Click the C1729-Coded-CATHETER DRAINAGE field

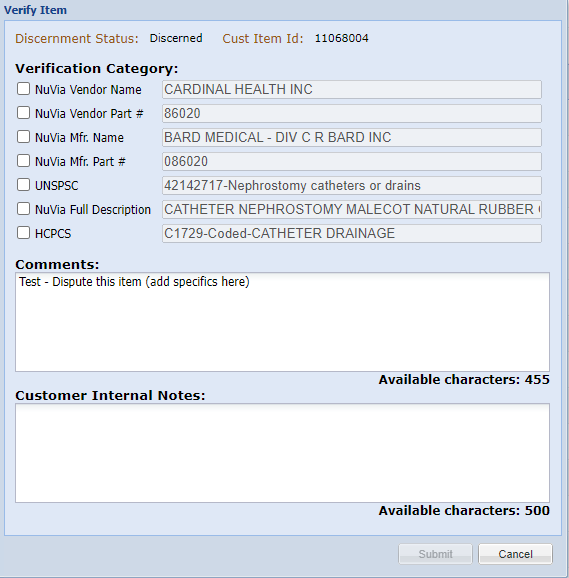(352, 233)
